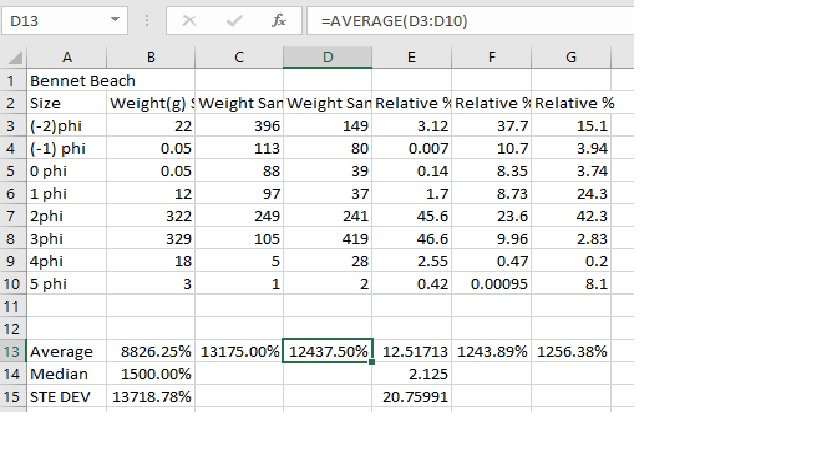The image size is (819, 460).
Task: Click the 5 phi row label cell
Action: (x=67, y=283)
